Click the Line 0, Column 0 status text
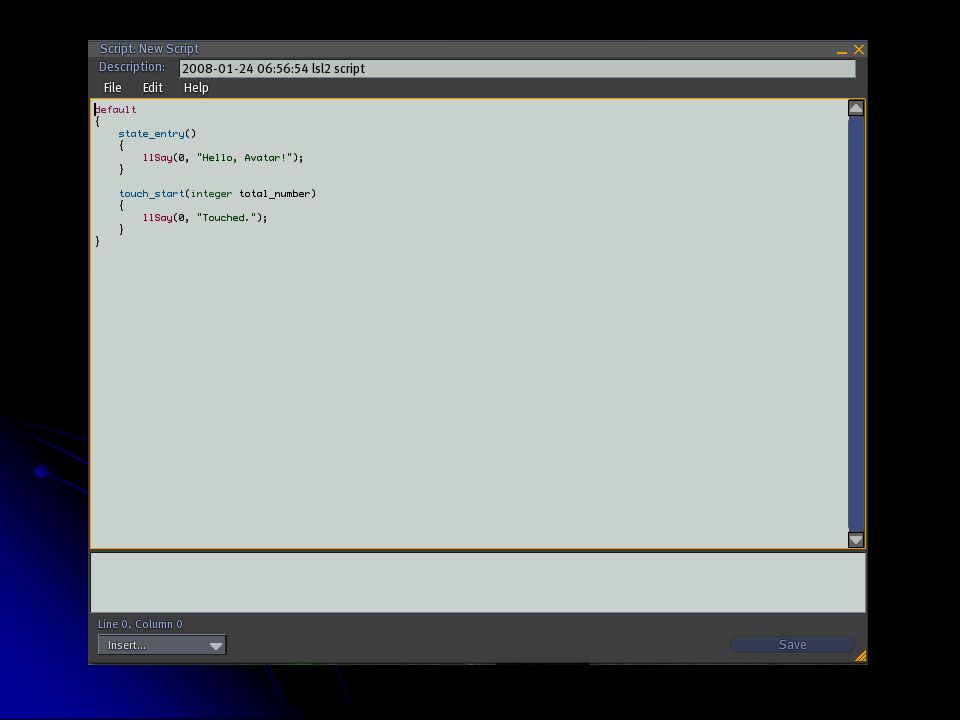 (x=140, y=624)
